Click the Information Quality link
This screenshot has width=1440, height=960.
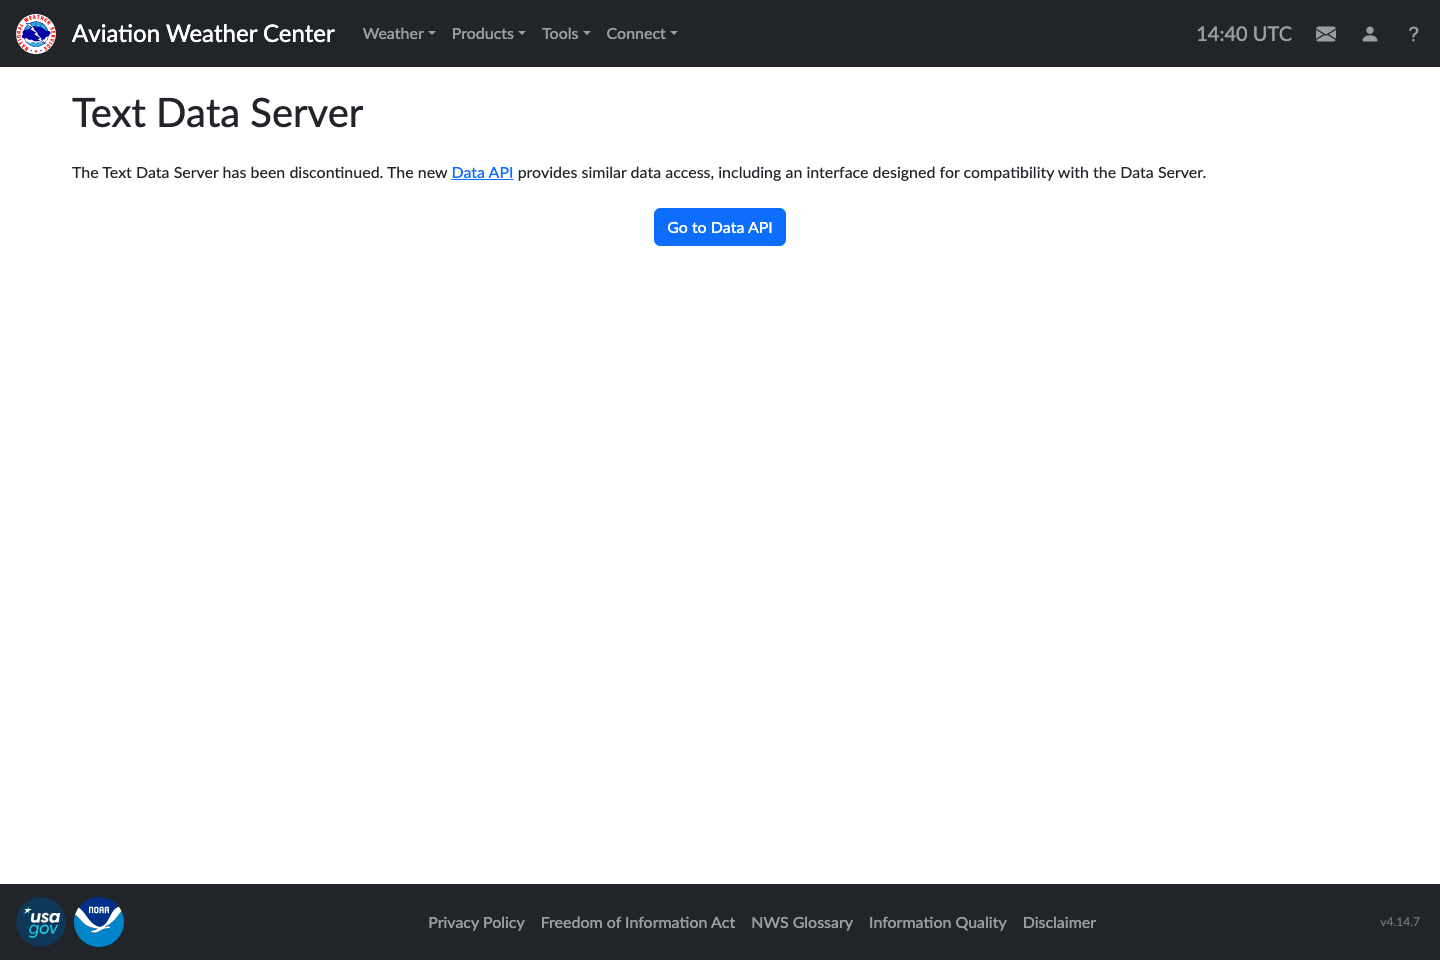937,922
